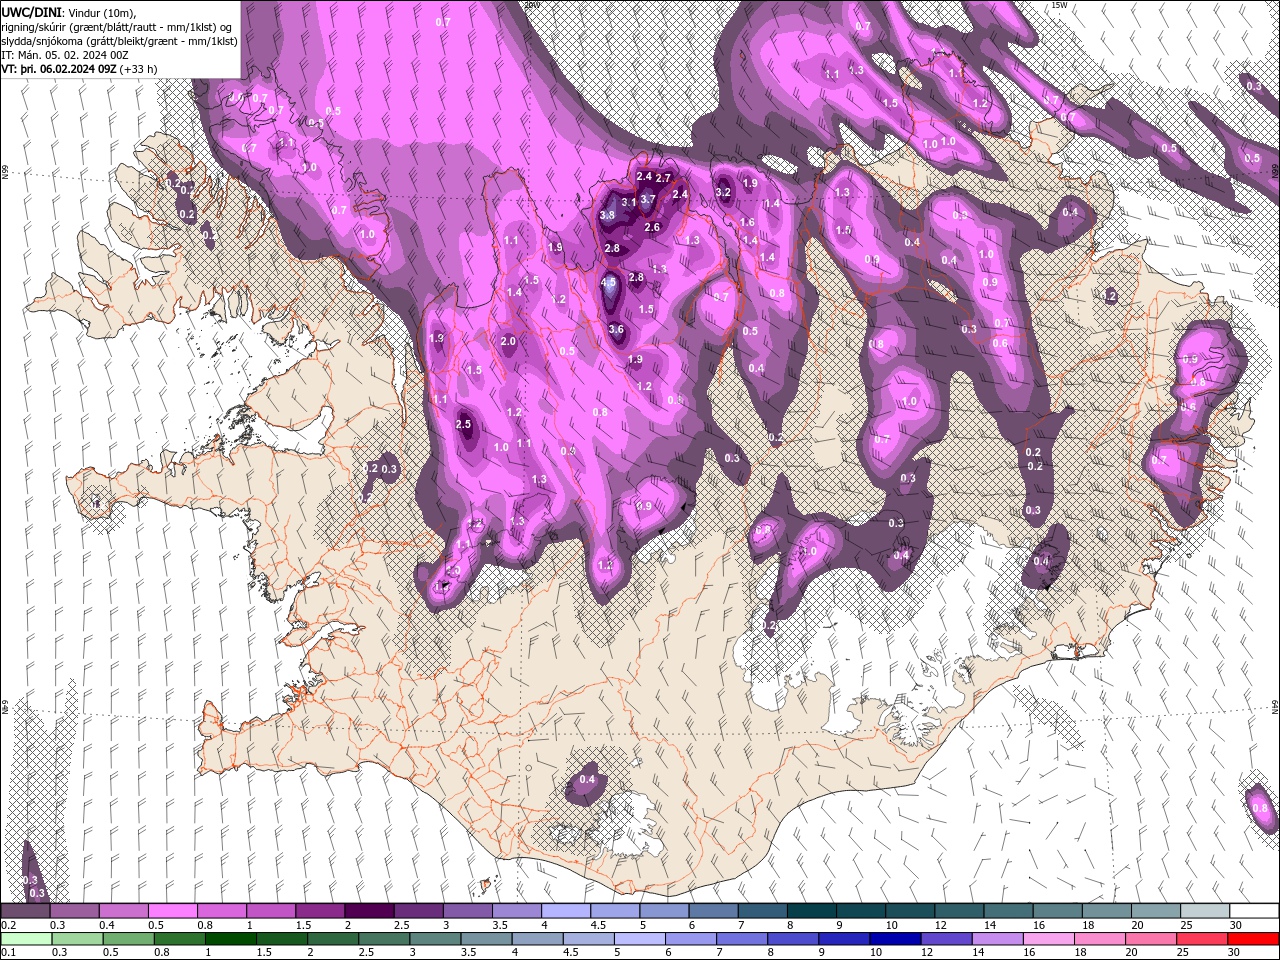Image resolution: width=1280 pixels, height=960 pixels.
Task: Pick the dark teal snow swatch between 8 and 9
Action: pos(811,910)
